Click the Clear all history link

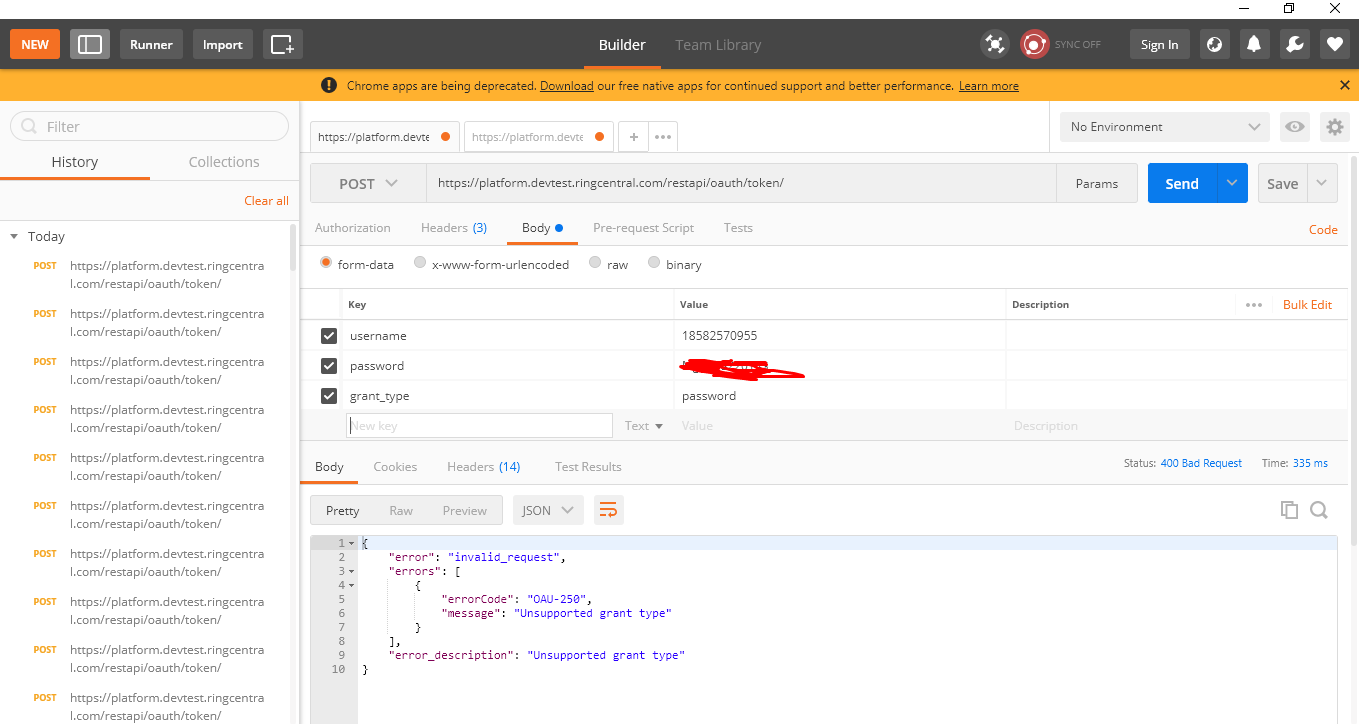[x=266, y=201]
